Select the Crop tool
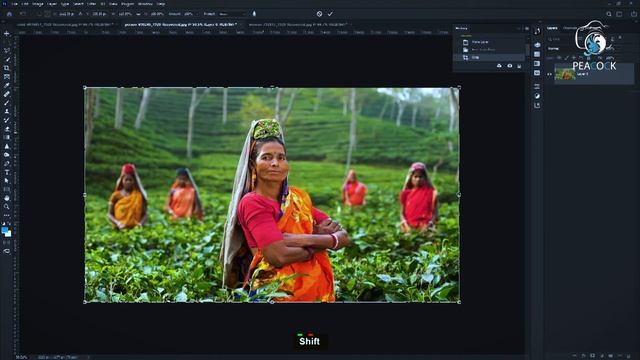The width and height of the screenshot is (640, 360). pyautogui.click(x=7, y=68)
